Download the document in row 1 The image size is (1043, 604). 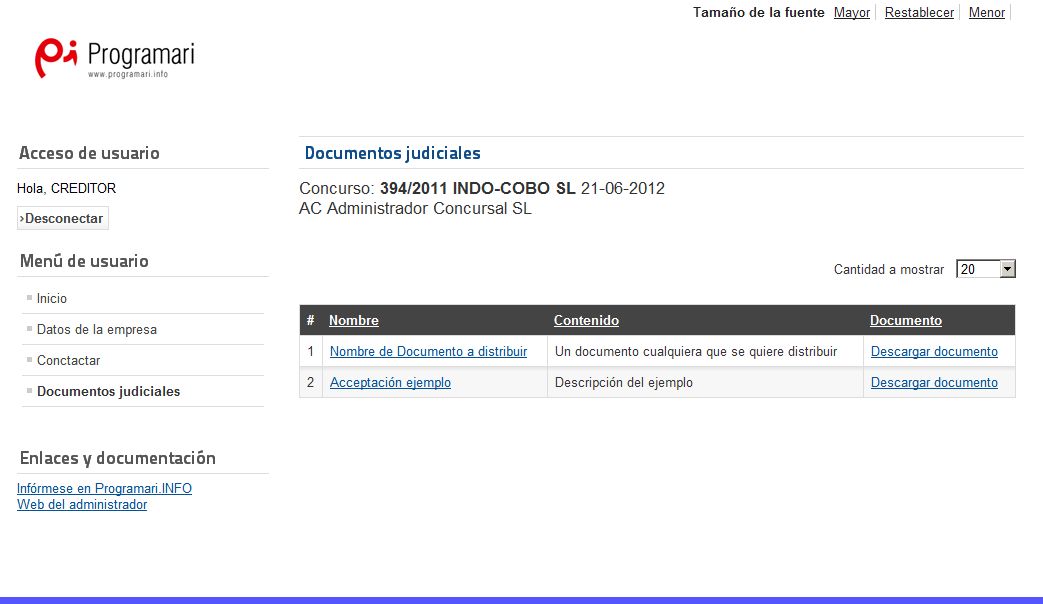934,351
